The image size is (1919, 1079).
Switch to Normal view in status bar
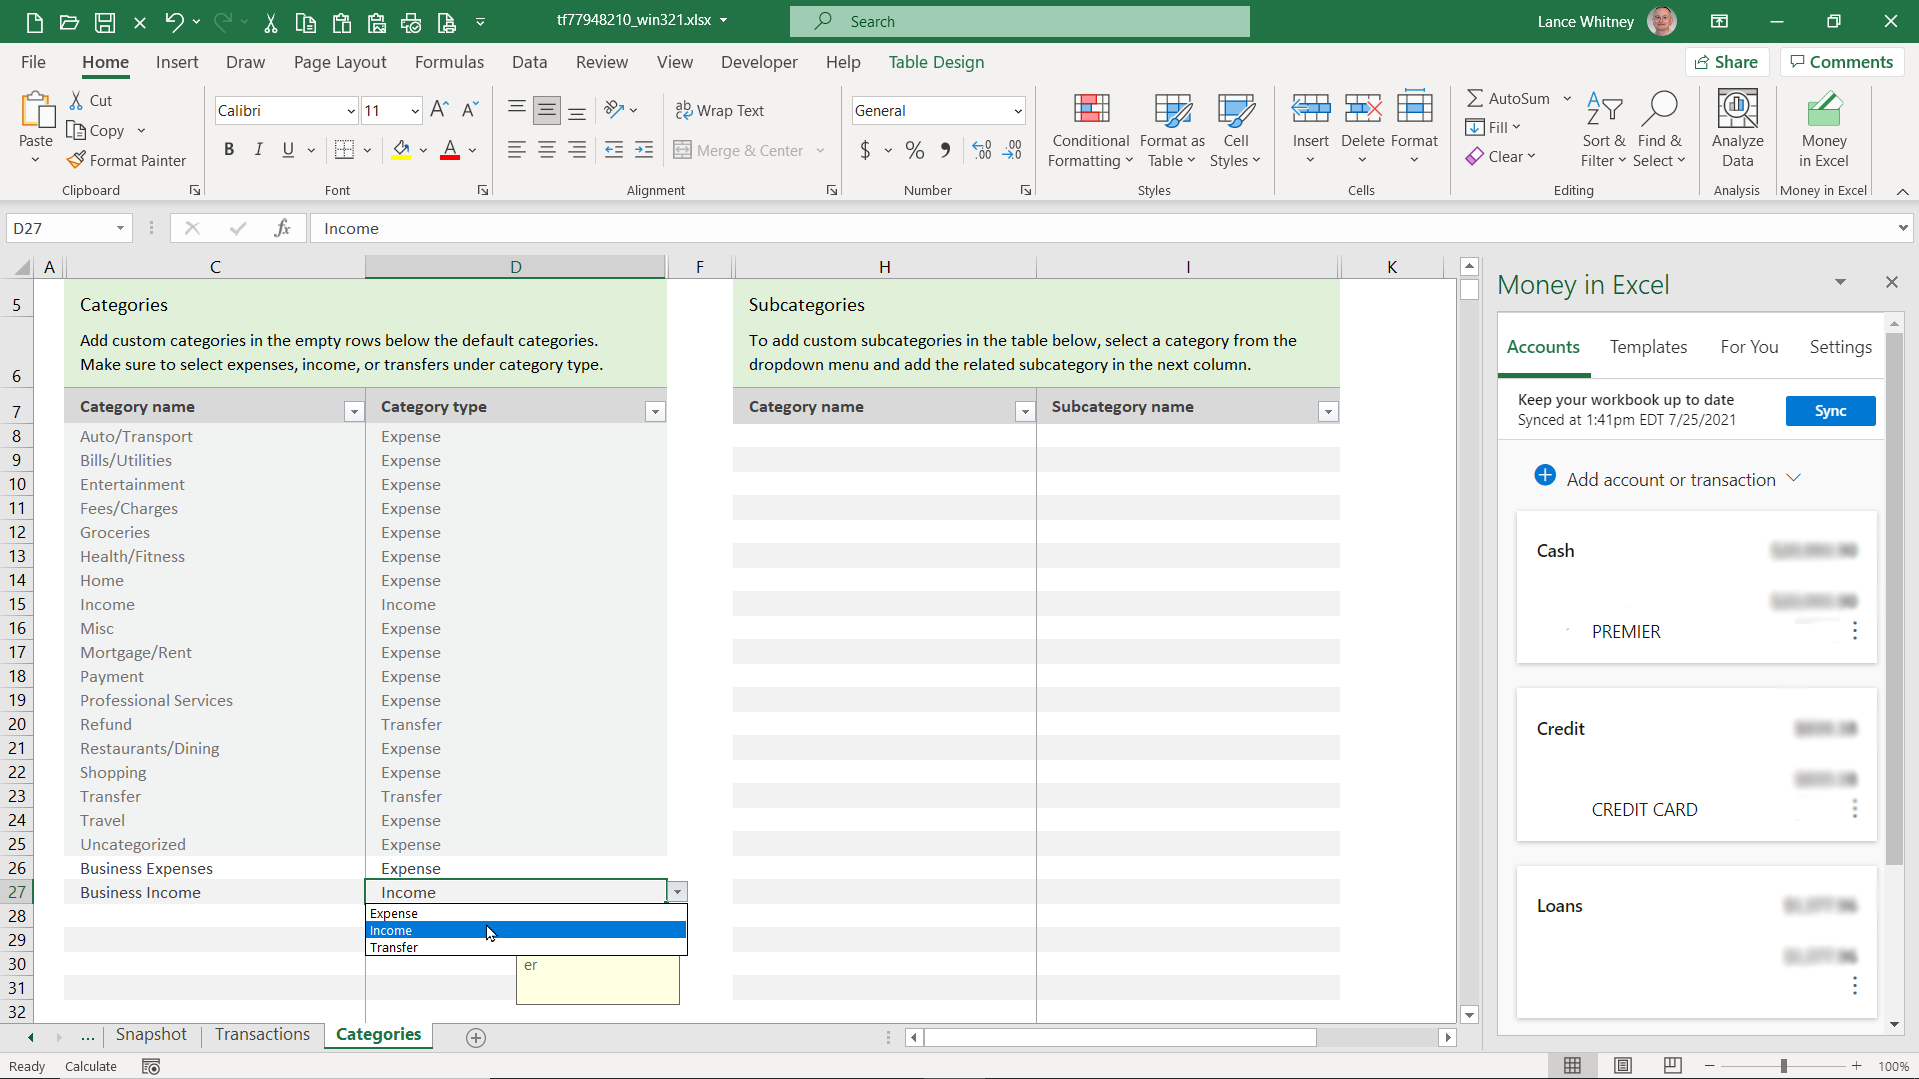(x=1572, y=1065)
